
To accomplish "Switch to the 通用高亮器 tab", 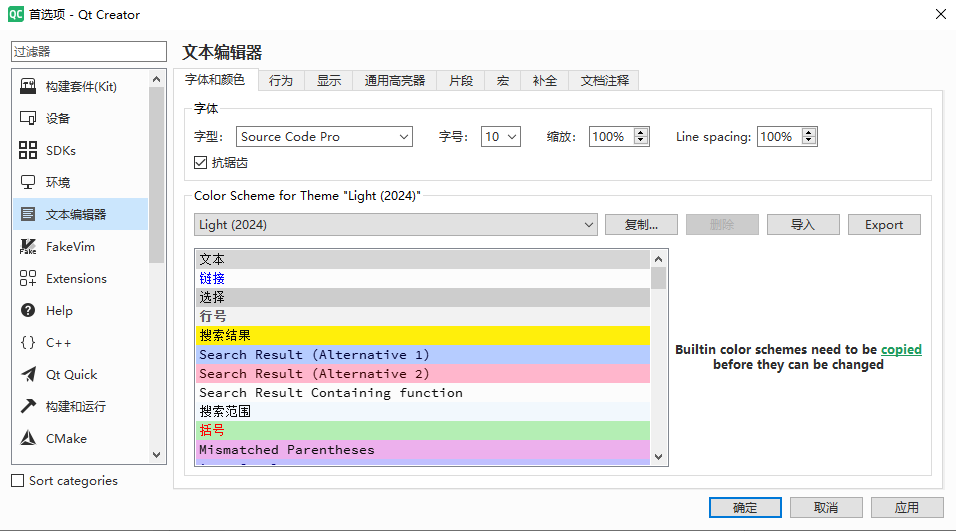I will click(x=394, y=81).
